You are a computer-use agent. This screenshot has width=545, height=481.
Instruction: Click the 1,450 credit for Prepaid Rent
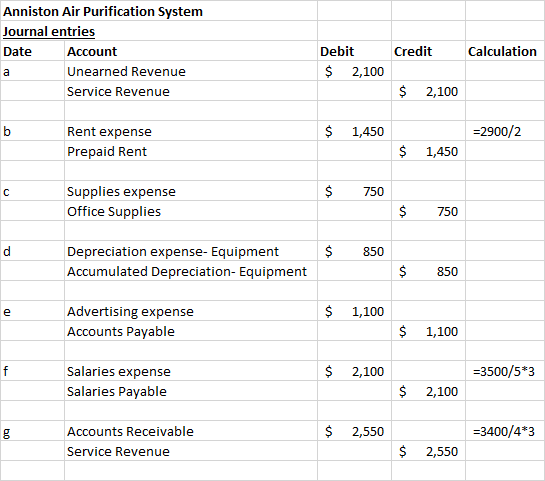point(428,151)
